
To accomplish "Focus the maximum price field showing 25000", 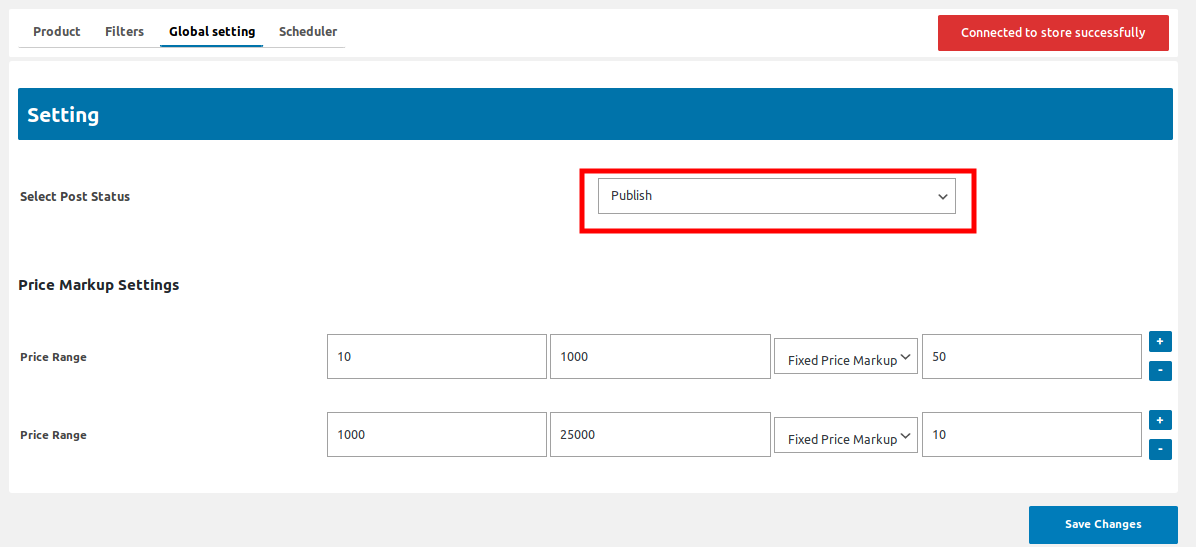I will 659,435.
